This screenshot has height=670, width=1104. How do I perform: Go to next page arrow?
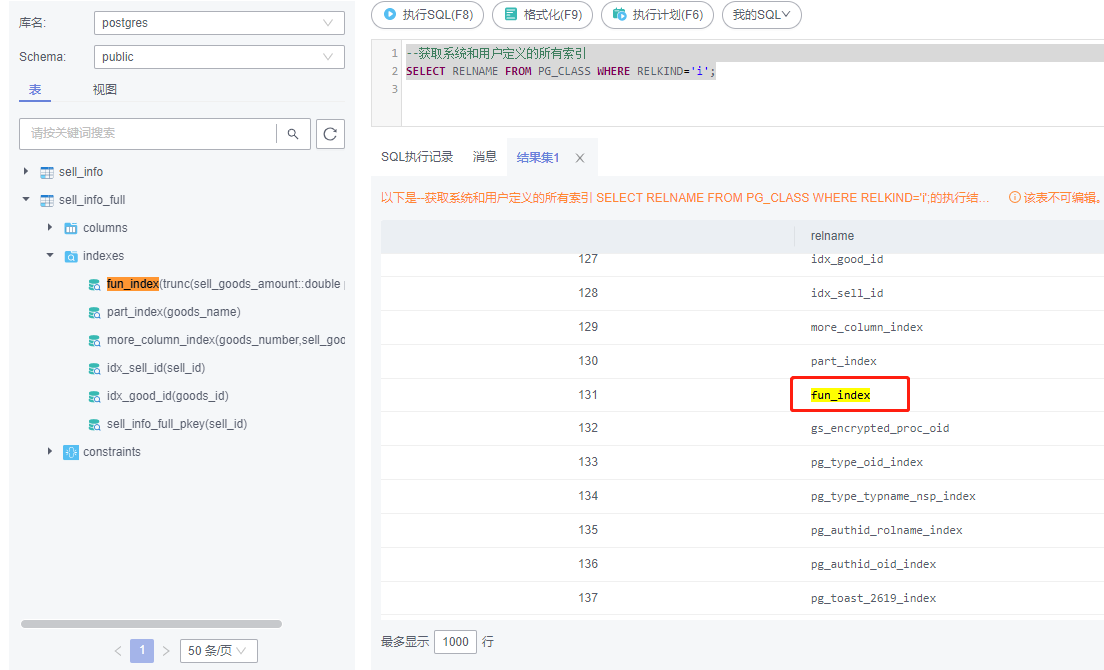pos(166,651)
